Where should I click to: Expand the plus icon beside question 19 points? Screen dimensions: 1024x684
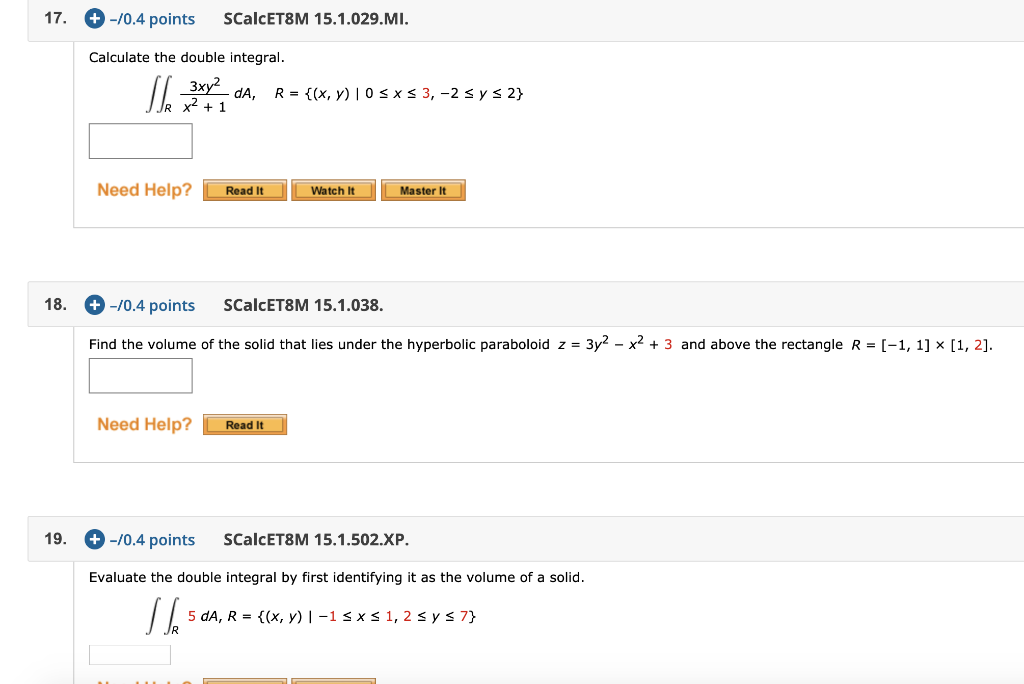click(93, 539)
